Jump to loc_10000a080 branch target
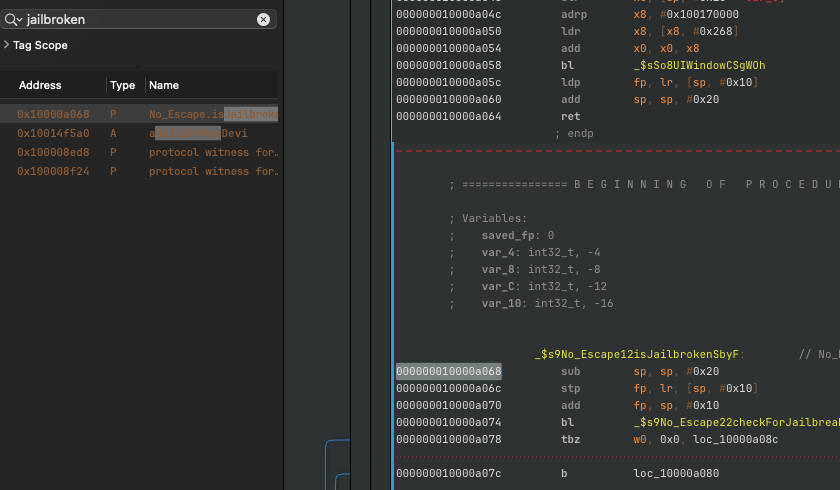 tap(676, 473)
